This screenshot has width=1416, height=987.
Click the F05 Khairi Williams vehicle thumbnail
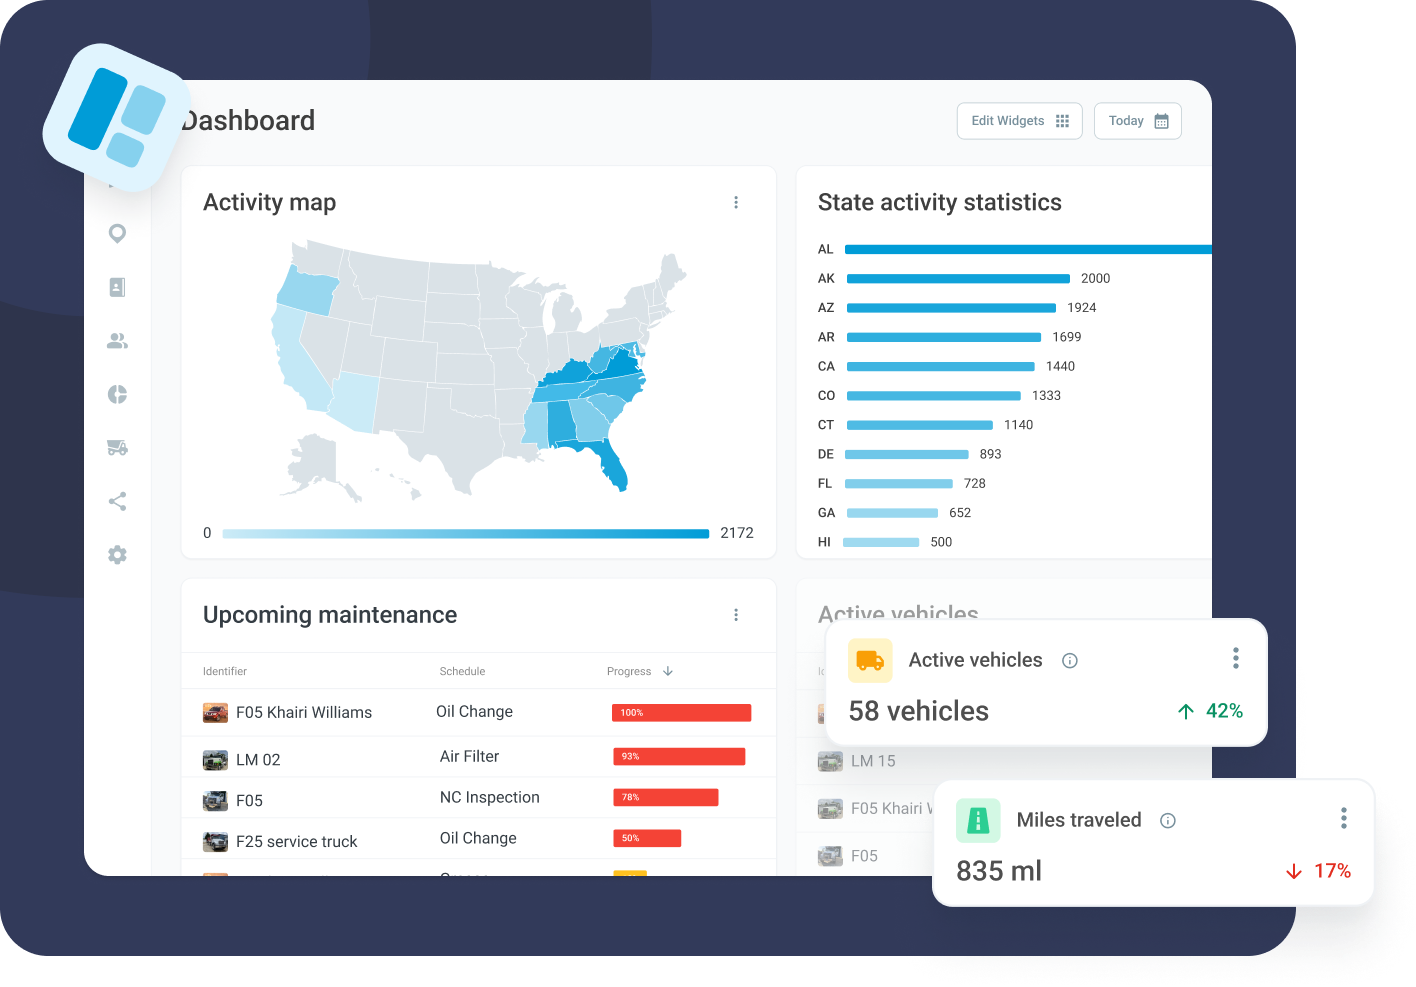(215, 713)
